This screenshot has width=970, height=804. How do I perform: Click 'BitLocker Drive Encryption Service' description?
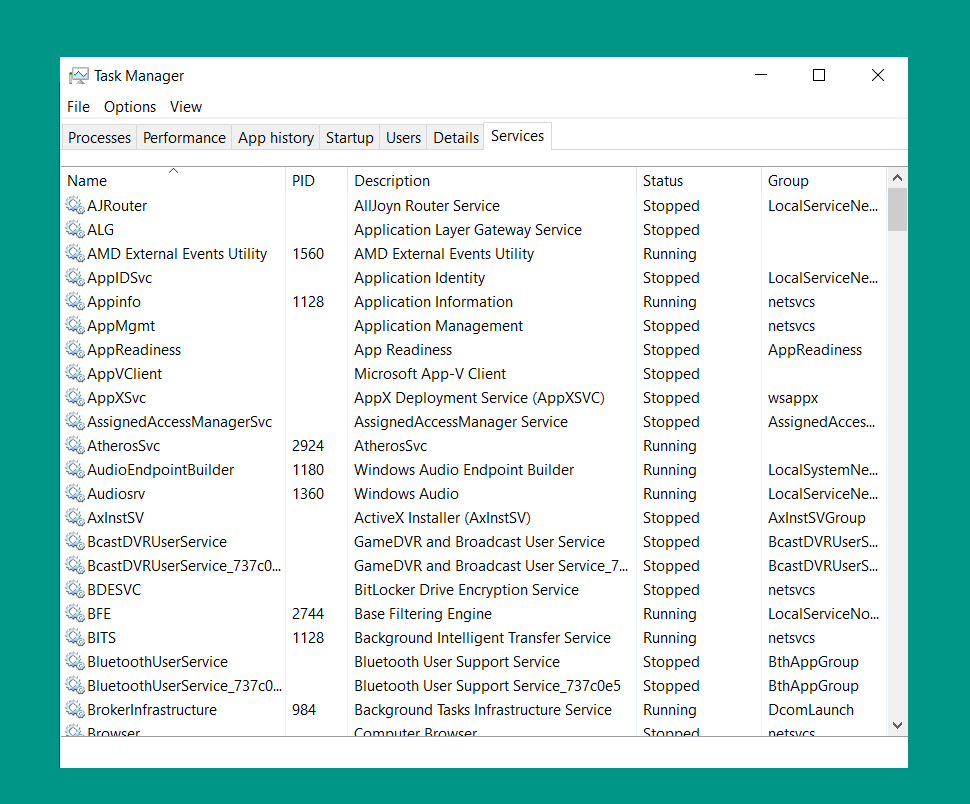click(466, 590)
